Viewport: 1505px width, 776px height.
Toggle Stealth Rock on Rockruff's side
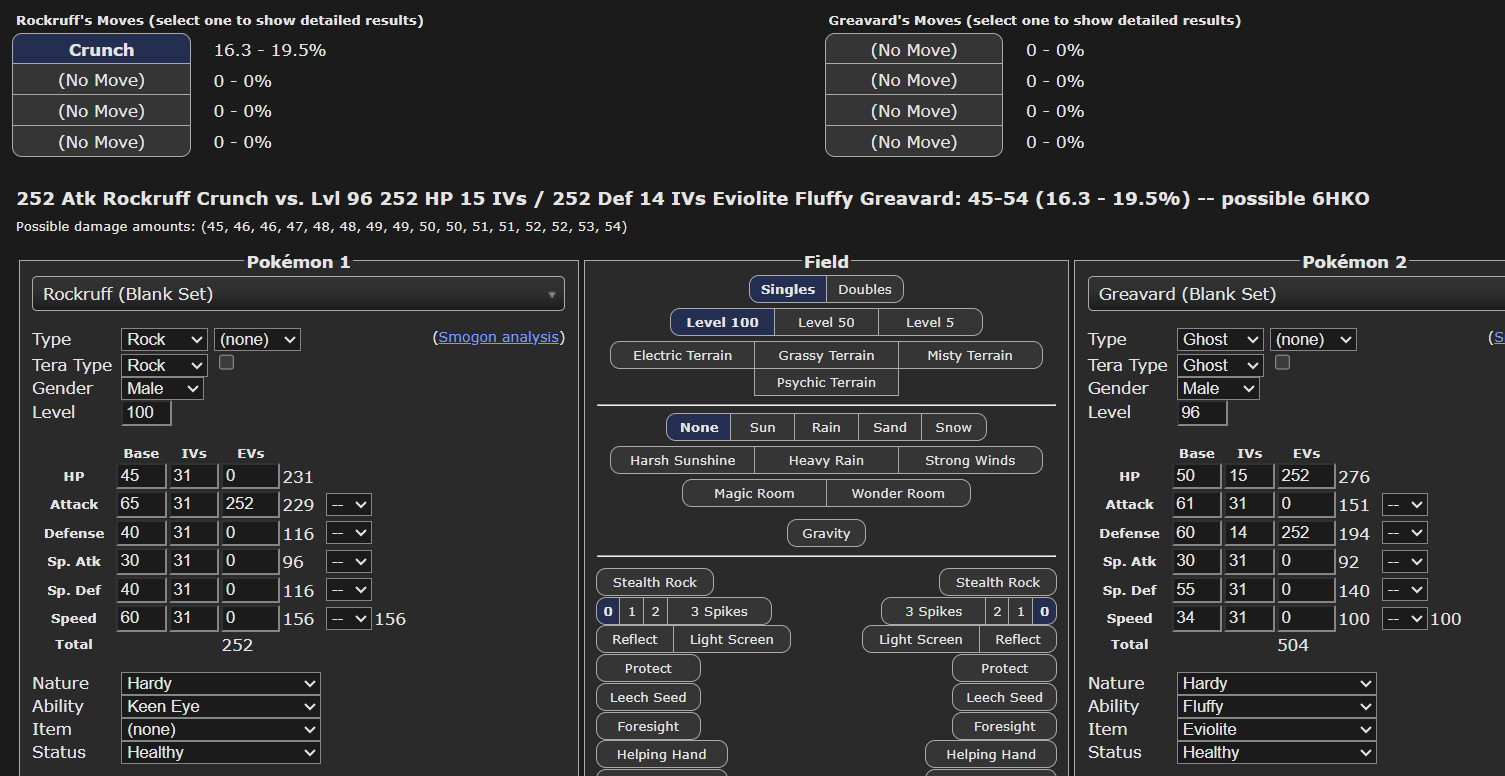(655, 582)
